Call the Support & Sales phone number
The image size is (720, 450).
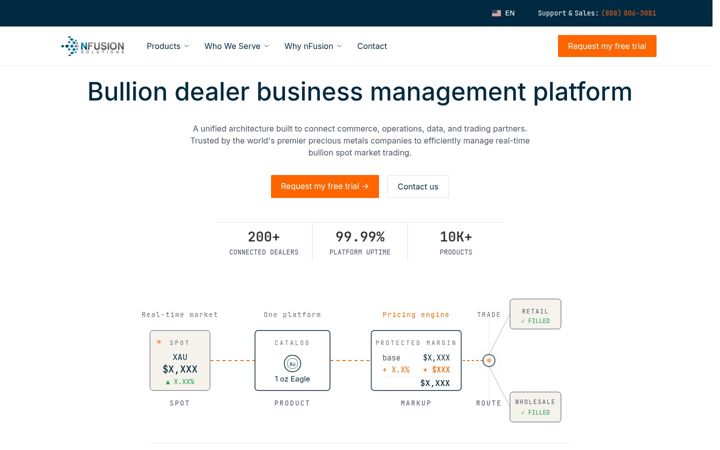click(x=629, y=13)
